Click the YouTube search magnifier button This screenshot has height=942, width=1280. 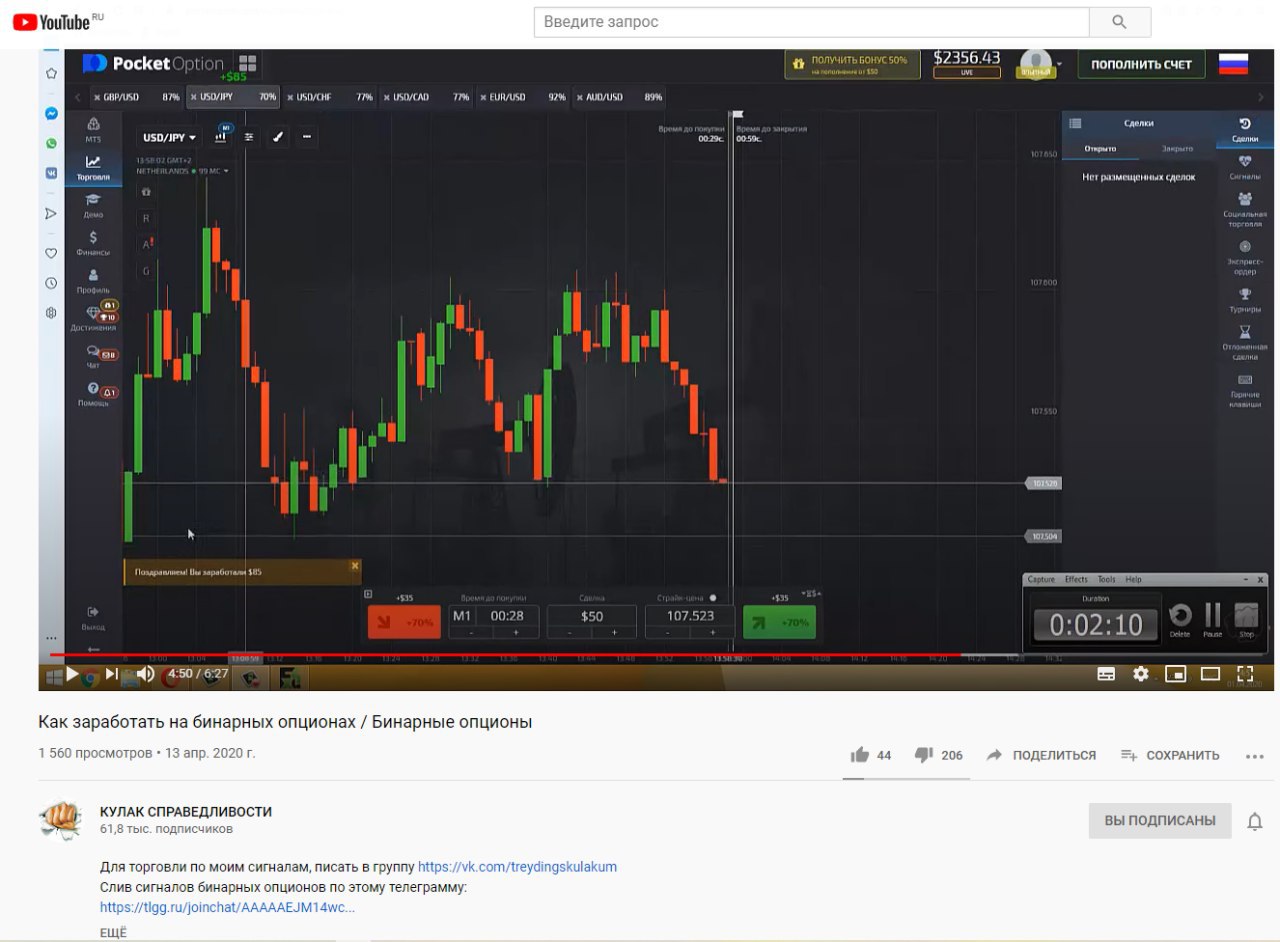click(x=1119, y=22)
